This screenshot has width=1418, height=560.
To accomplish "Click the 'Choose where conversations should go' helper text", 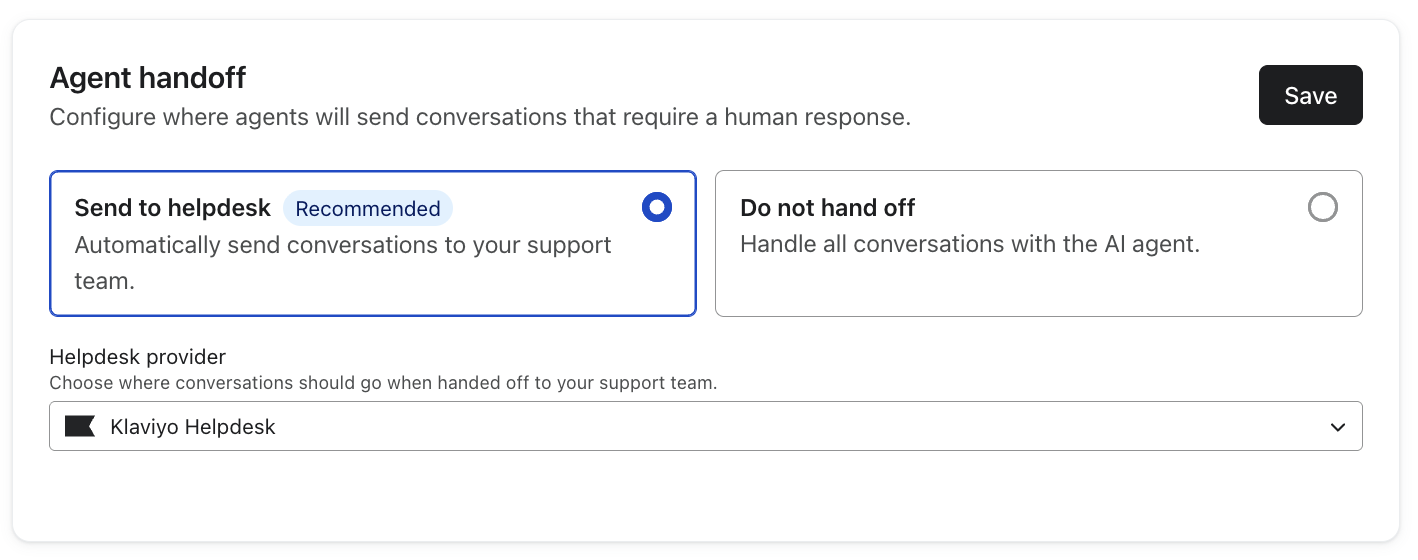I will coord(383,383).
